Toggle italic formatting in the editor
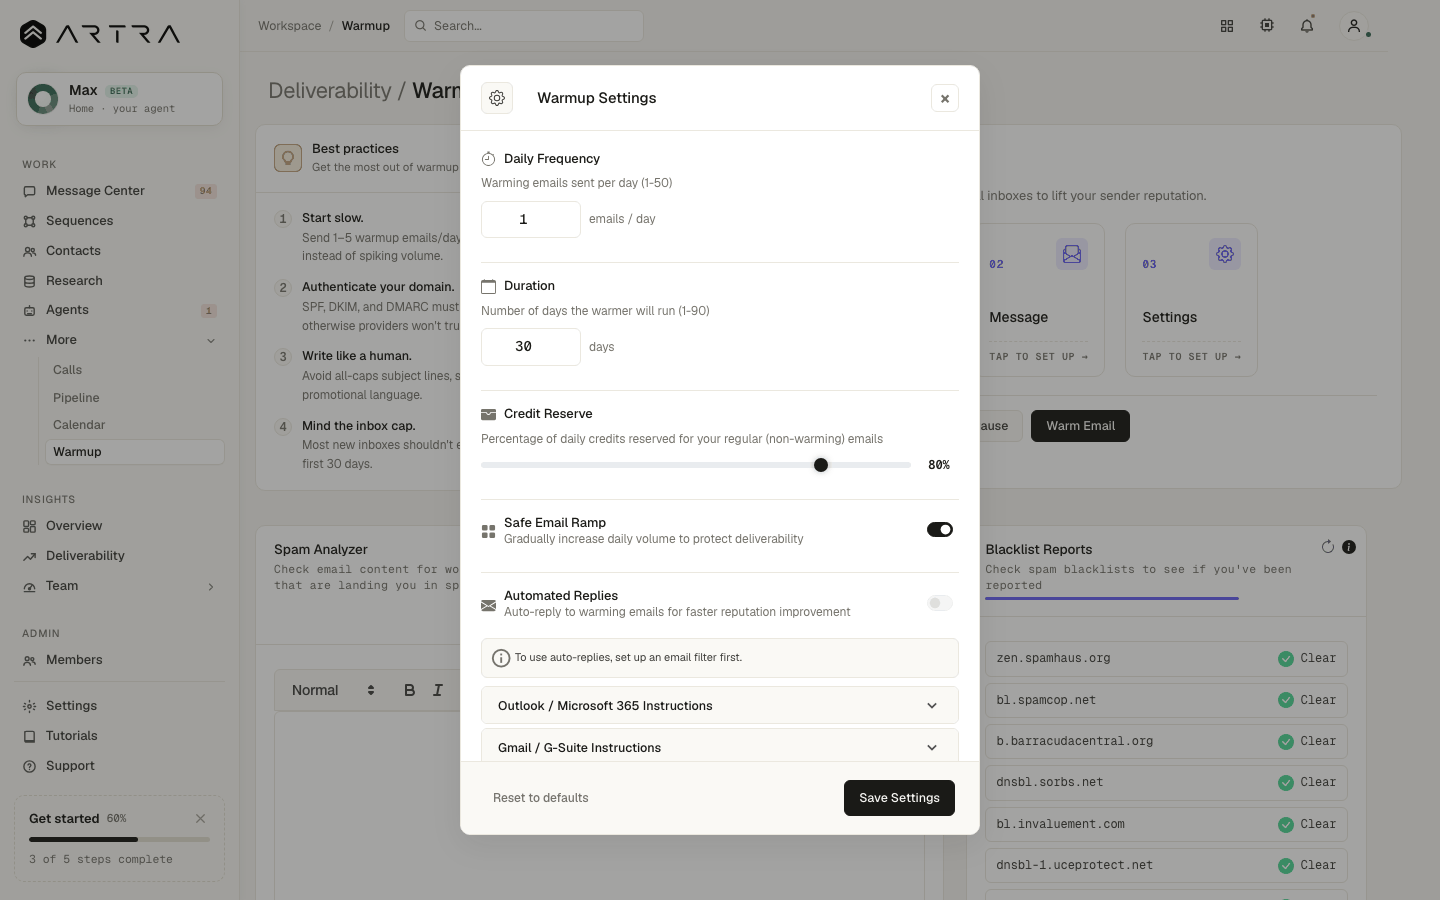 438,690
